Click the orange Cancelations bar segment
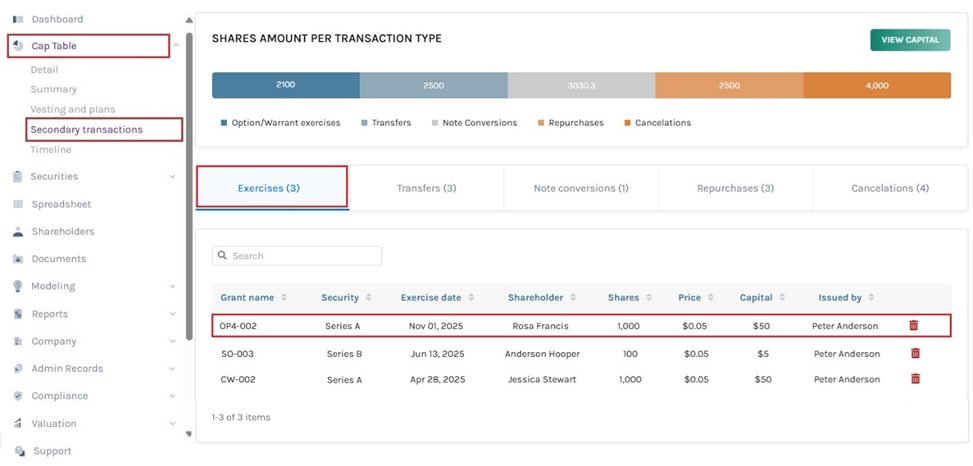The height and width of the screenshot is (466, 973). [x=876, y=85]
